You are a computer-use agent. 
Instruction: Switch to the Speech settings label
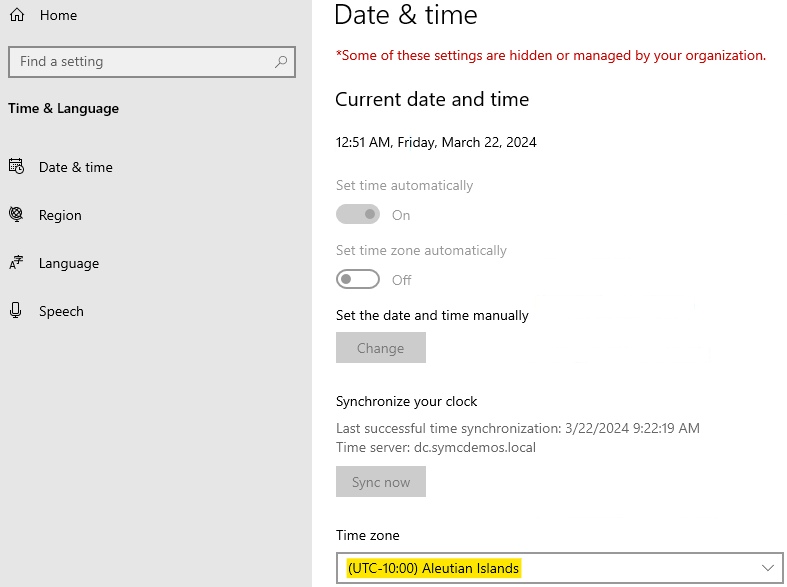61,311
